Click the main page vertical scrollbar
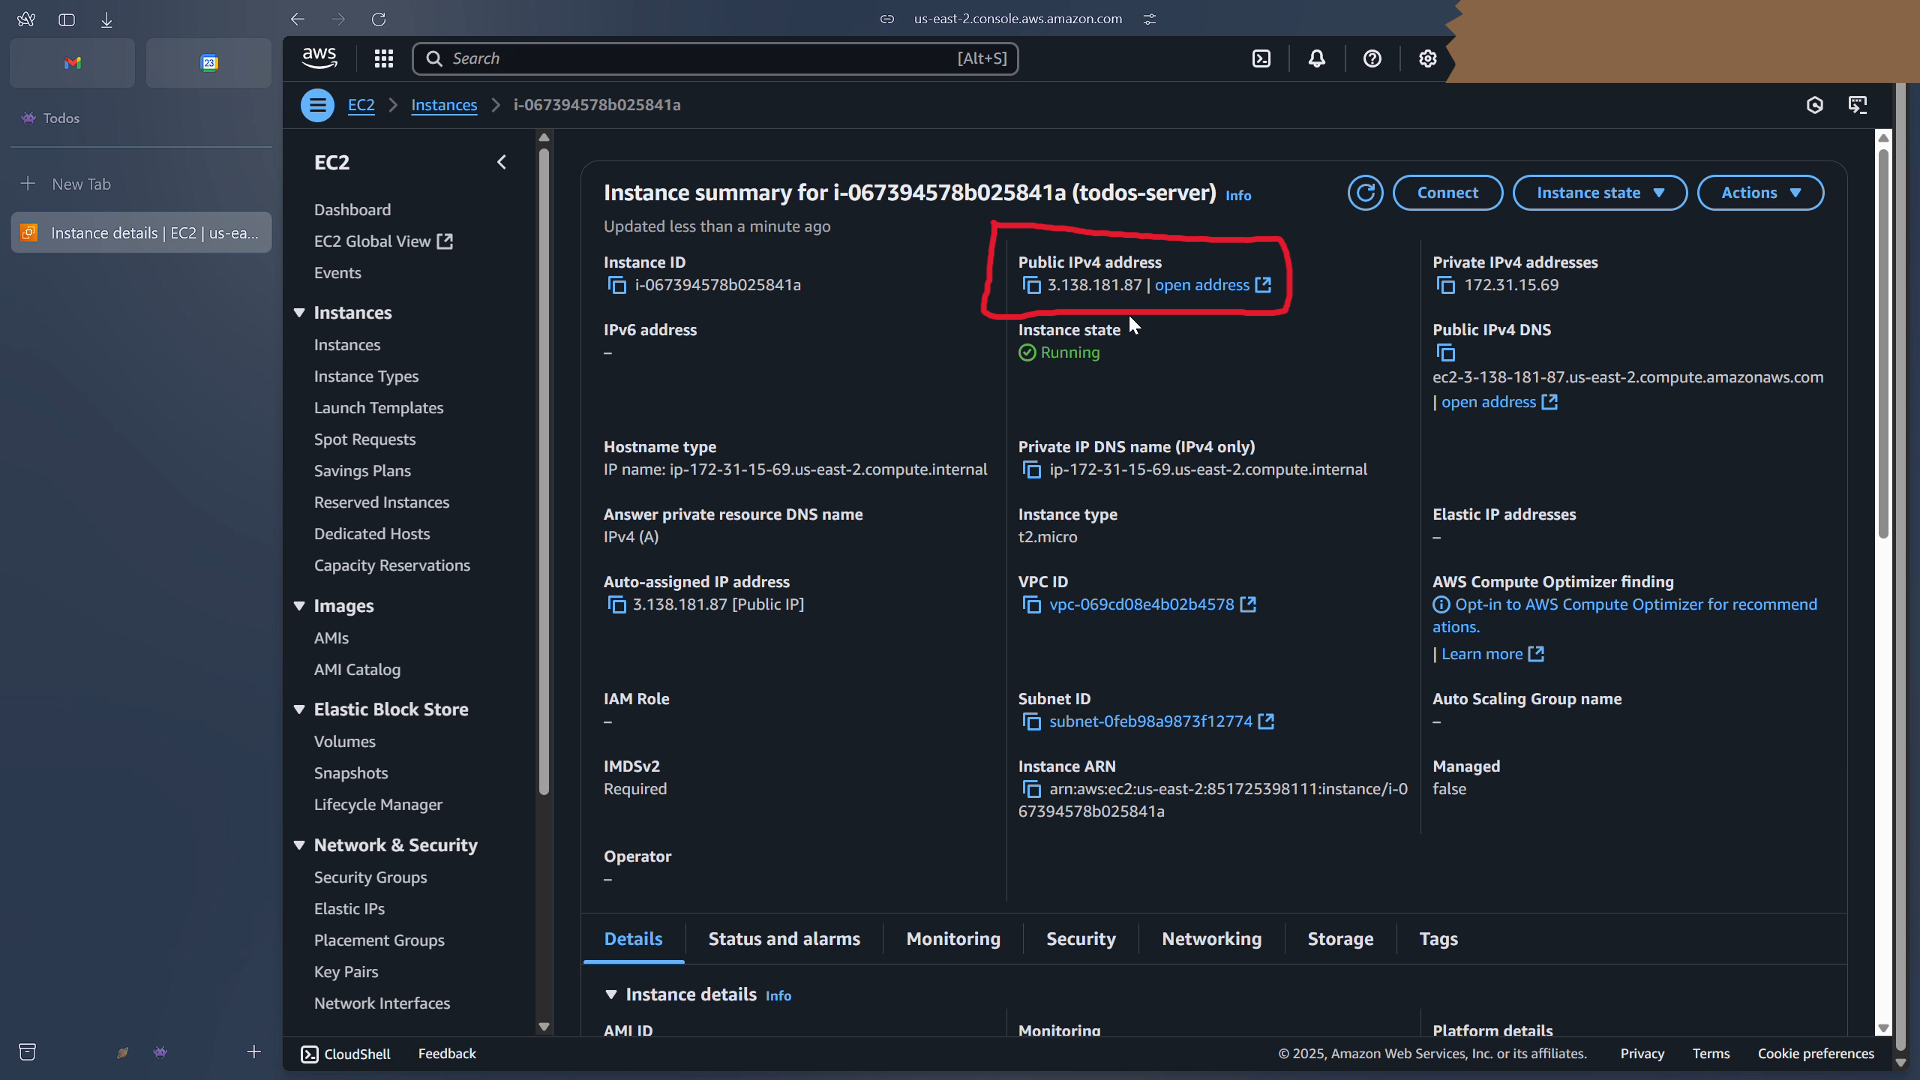 (1883, 343)
